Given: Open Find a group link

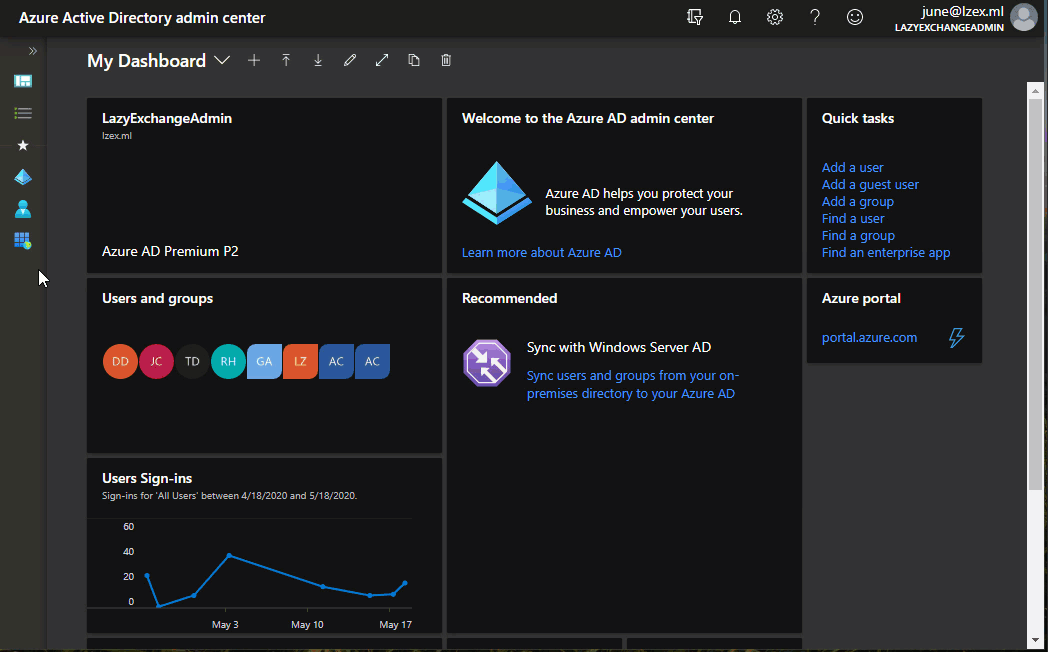Looking at the screenshot, I should pyautogui.click(x=858, y=236).
